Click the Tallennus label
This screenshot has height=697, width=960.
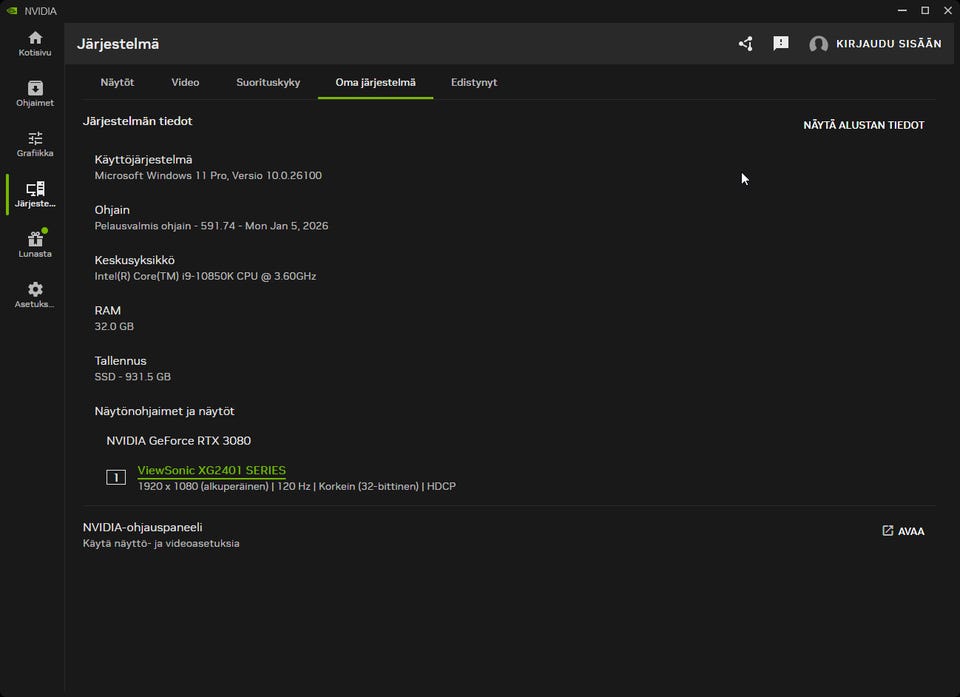(120, 361)
